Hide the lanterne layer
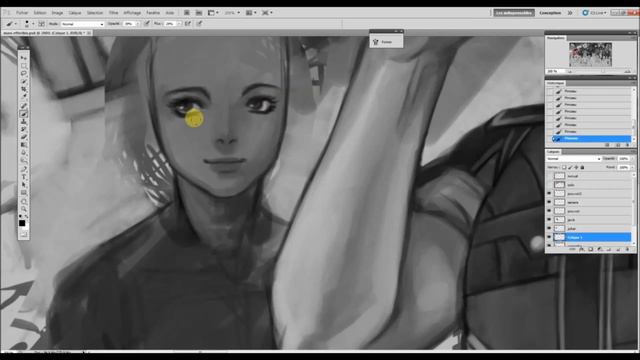Viewport: 640px width, 360px height. tap(549, 202)
